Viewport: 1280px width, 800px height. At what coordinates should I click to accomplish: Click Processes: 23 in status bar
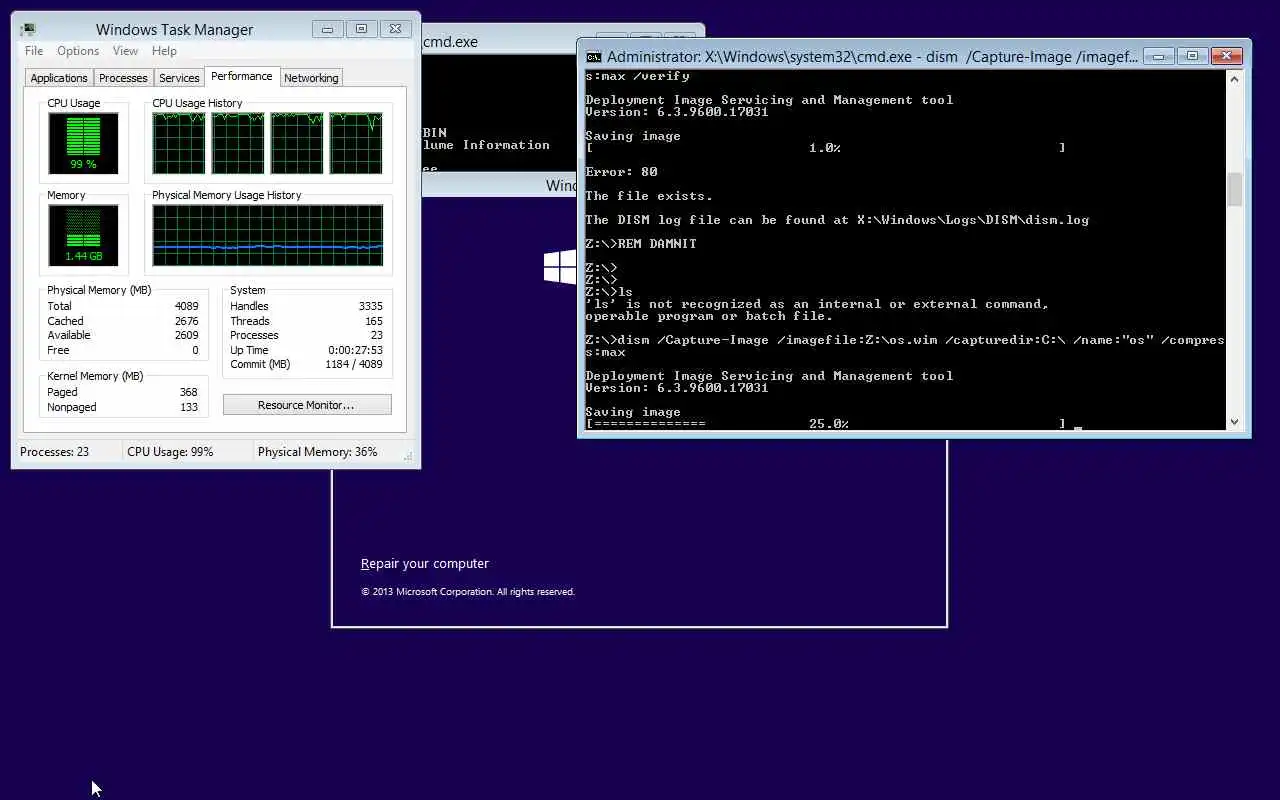pos(54,452)
